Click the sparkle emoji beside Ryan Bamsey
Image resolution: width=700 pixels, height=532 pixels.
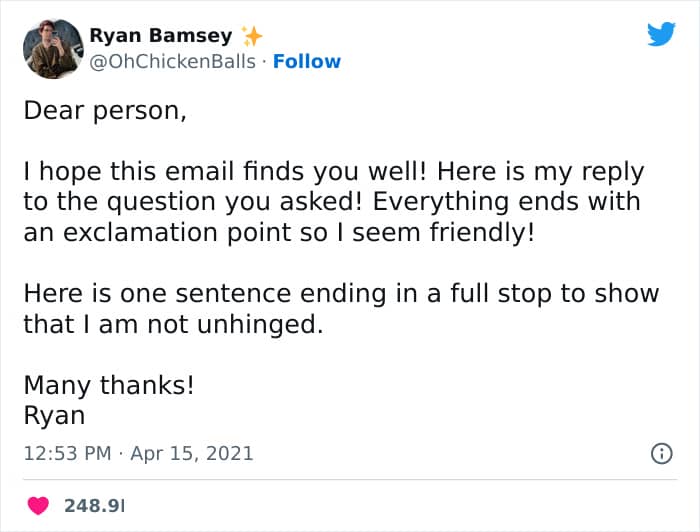pos(252,36)
